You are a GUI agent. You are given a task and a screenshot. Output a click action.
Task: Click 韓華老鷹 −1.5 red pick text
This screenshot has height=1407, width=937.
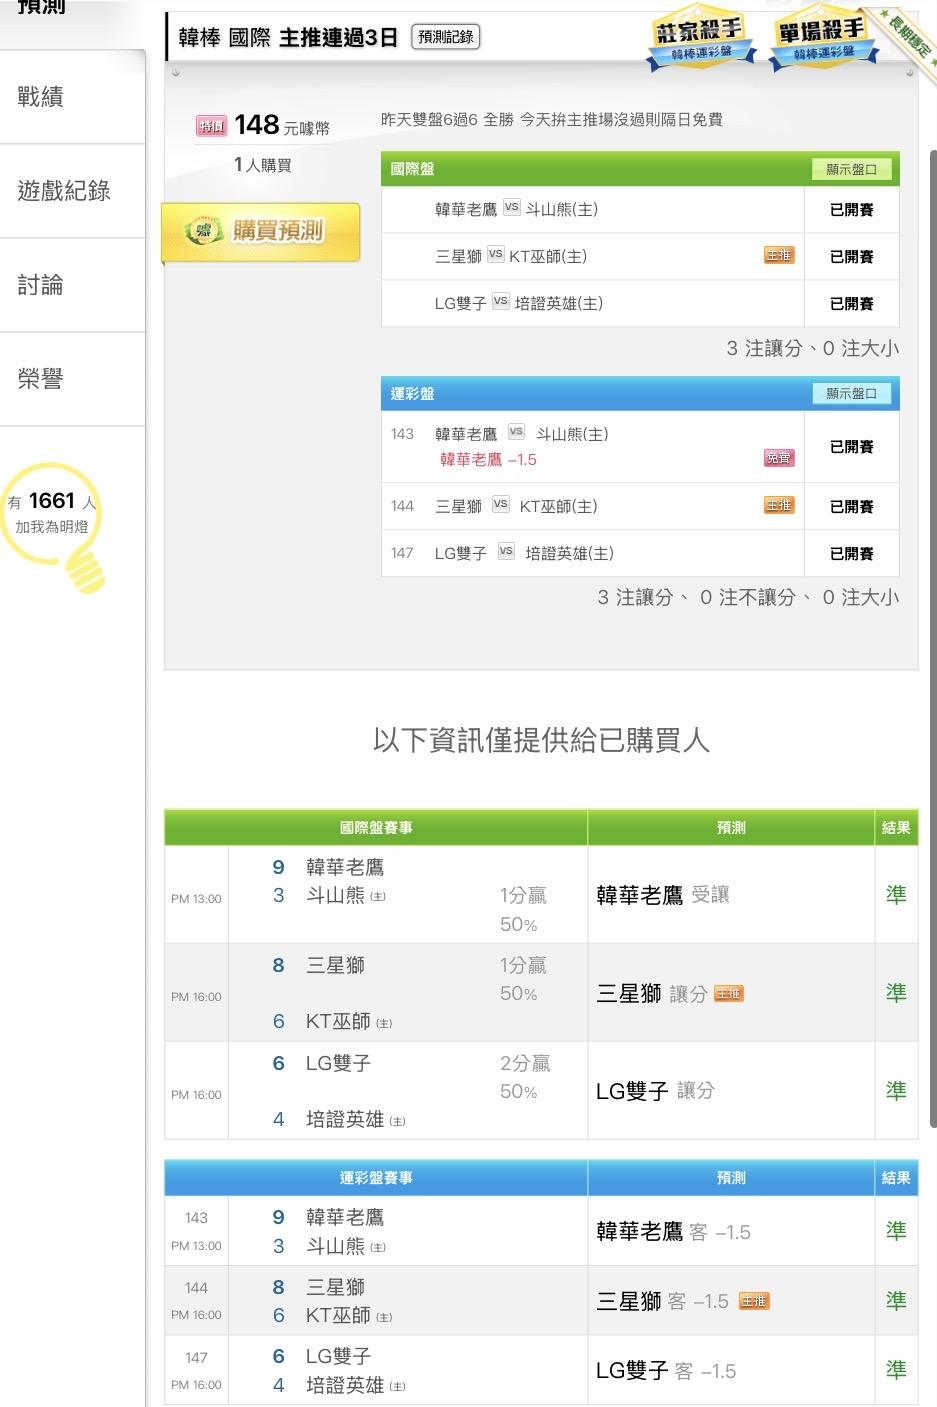pos(488,459)
